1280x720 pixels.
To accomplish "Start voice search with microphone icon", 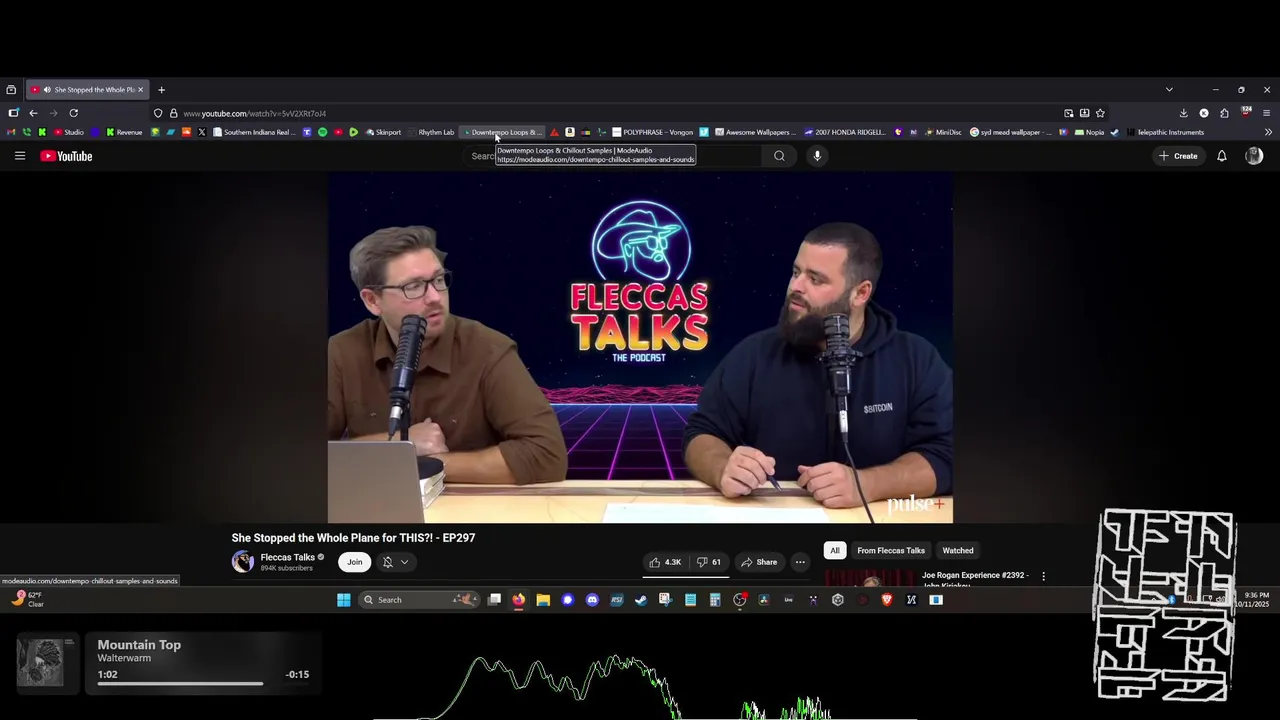I will (817, 156).
